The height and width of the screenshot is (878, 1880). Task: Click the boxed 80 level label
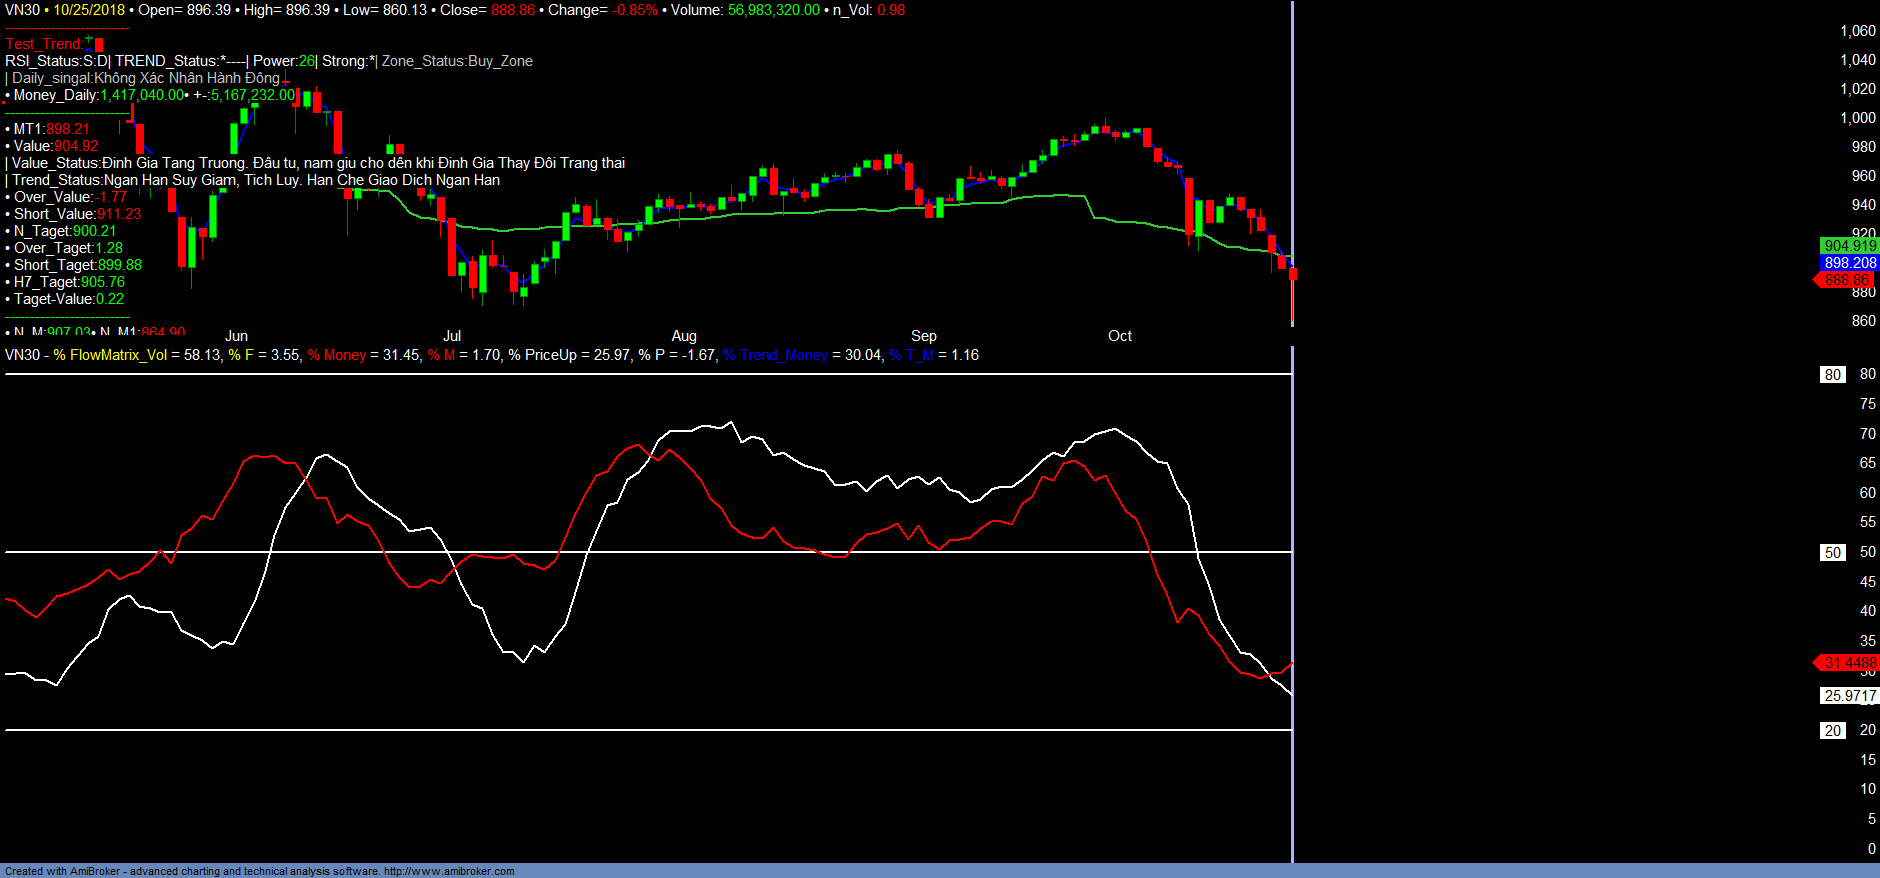click(1832, 375)
